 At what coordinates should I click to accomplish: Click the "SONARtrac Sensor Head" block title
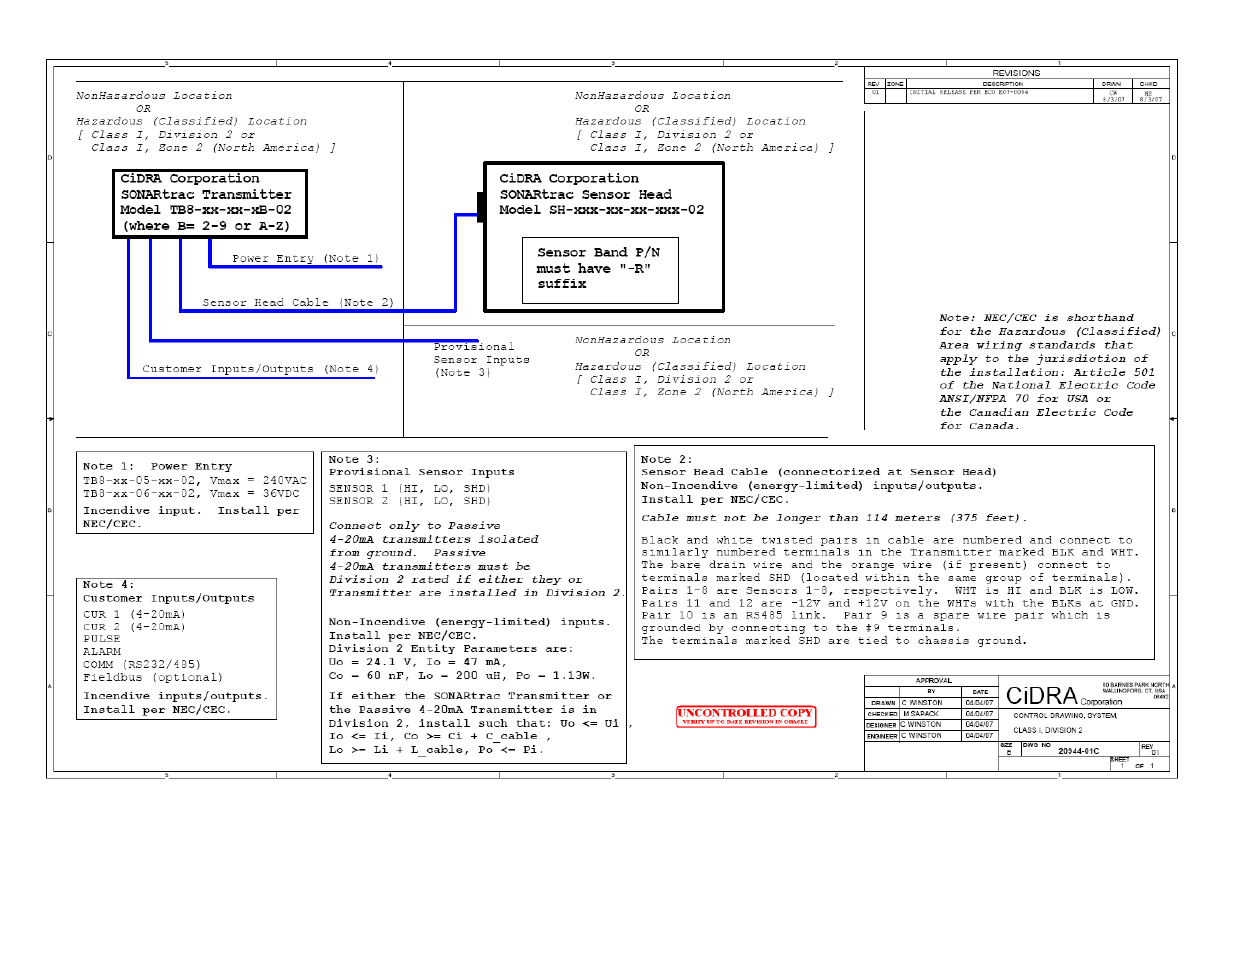[586, 195]
